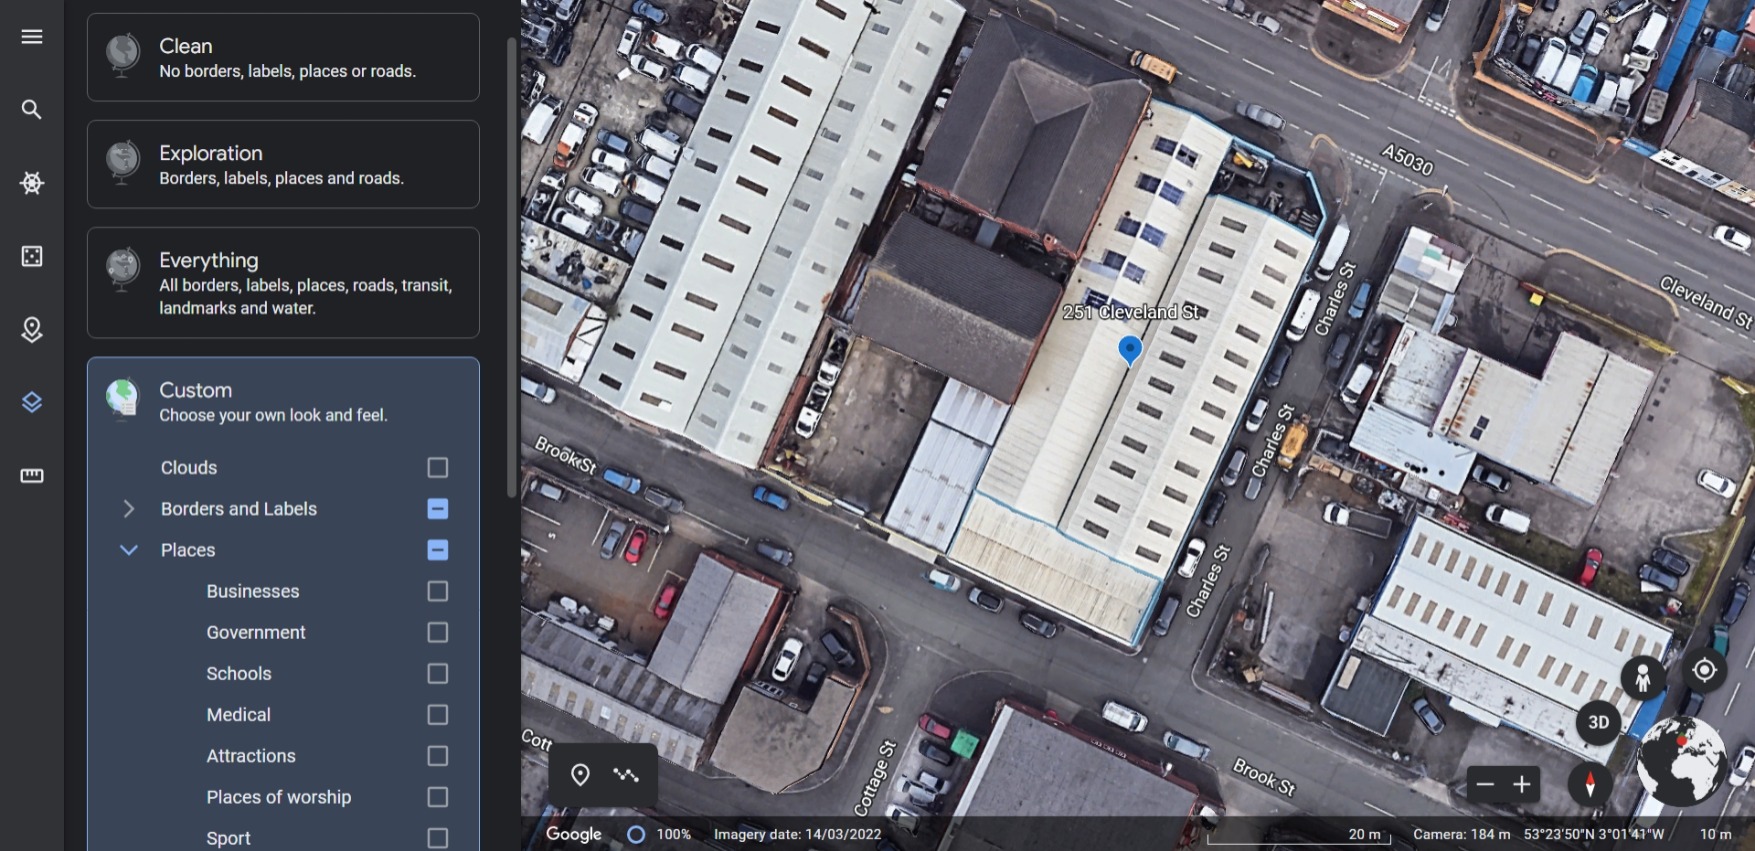This screenshot has height=851, width=1755.
Task: Click the Imagery date 14/03/2022 text
Action: tap(797, 834)
